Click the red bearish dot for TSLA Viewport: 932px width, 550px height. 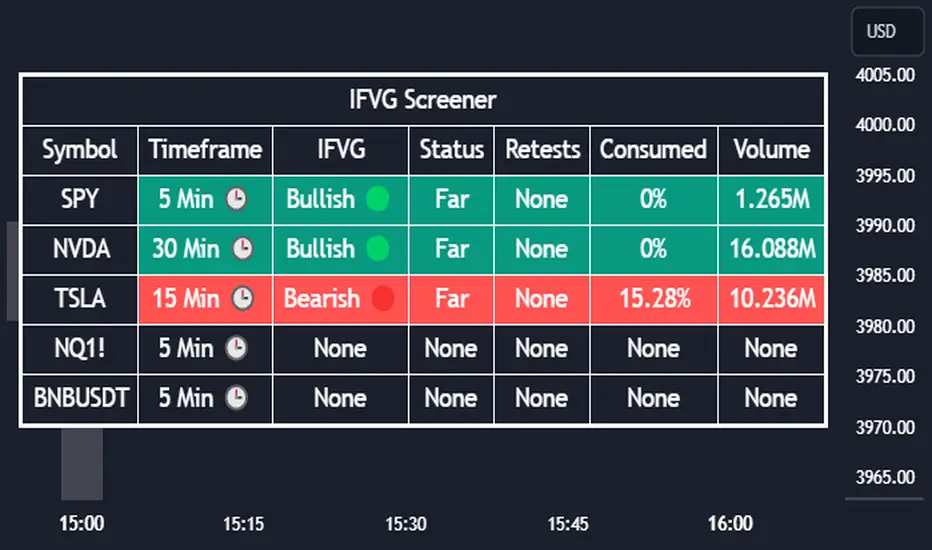[382, 298]
